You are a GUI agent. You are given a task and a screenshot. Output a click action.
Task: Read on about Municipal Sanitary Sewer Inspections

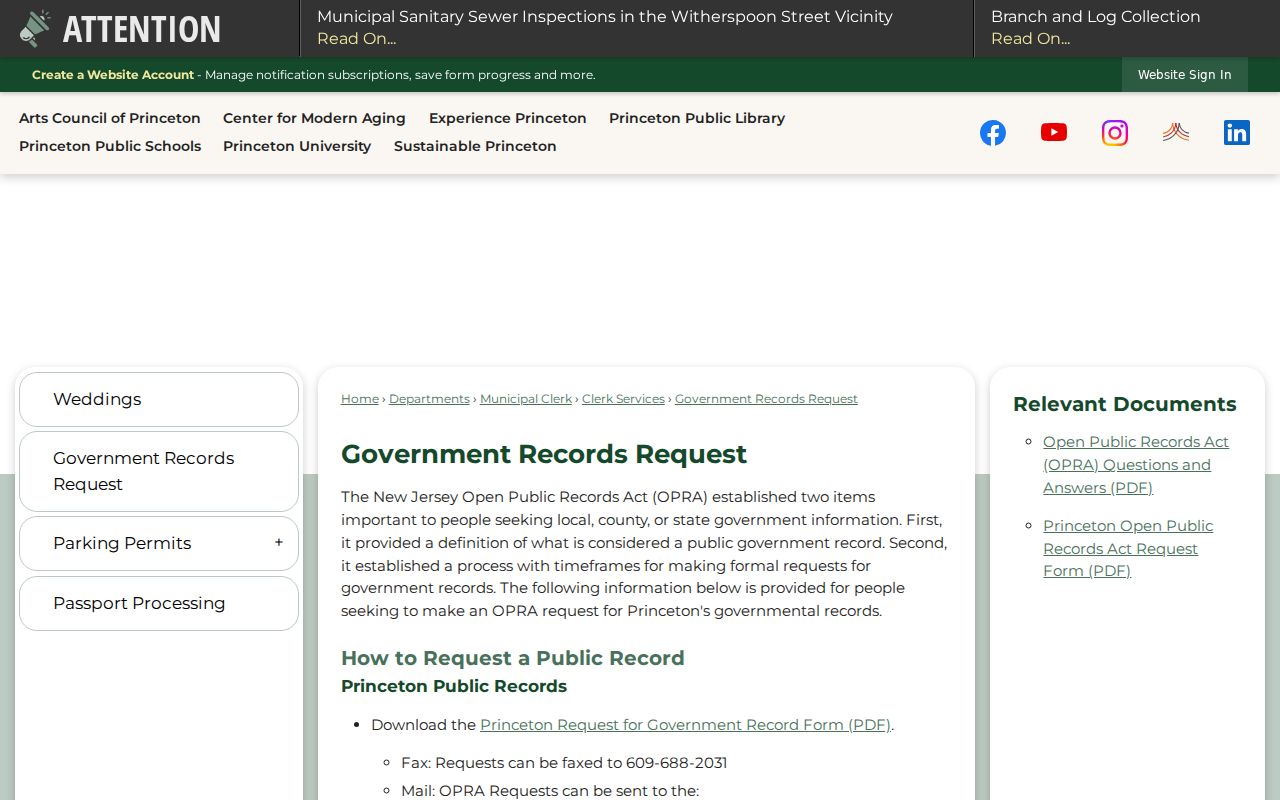point(356,39)
